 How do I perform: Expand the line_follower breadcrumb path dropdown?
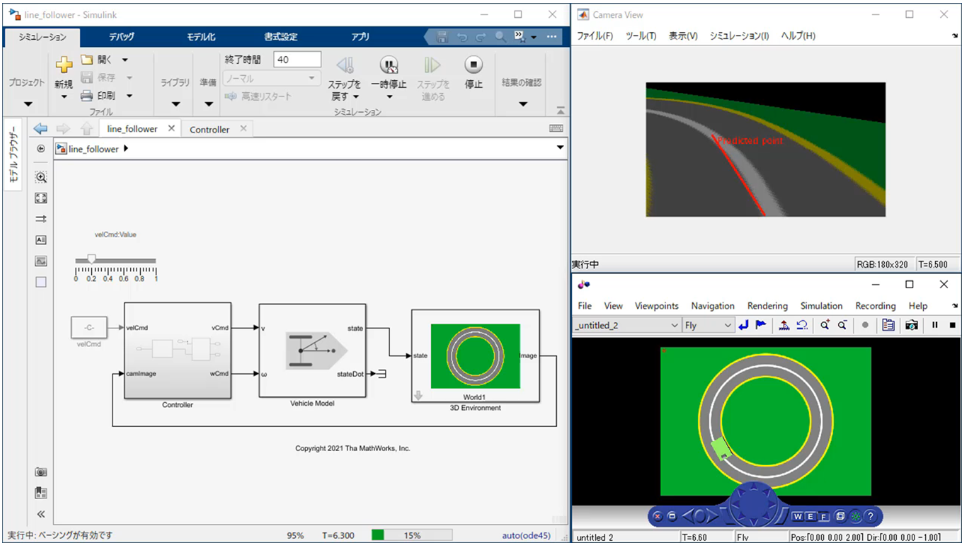(x=560, y=147)
